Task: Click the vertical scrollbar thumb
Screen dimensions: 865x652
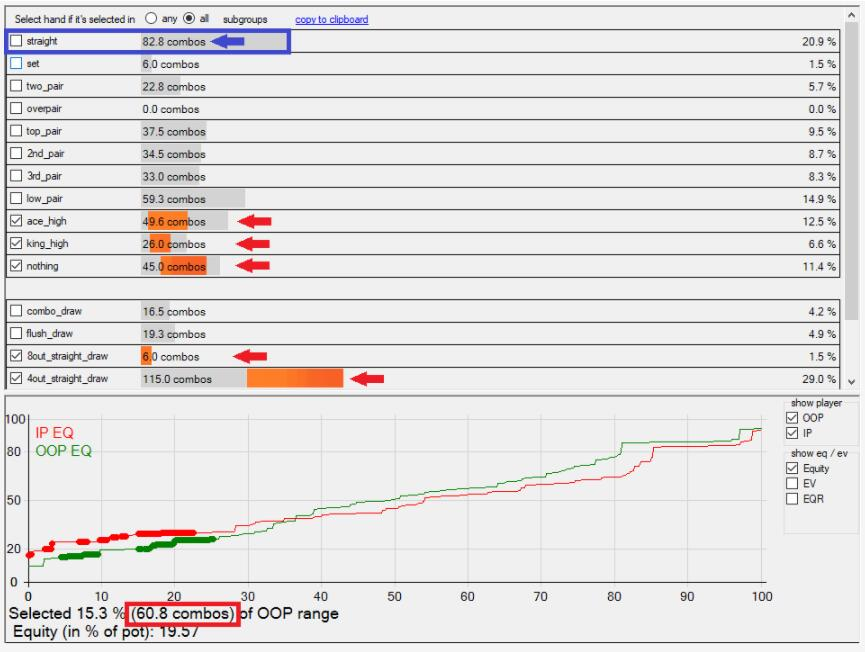Action: (852, 171)
